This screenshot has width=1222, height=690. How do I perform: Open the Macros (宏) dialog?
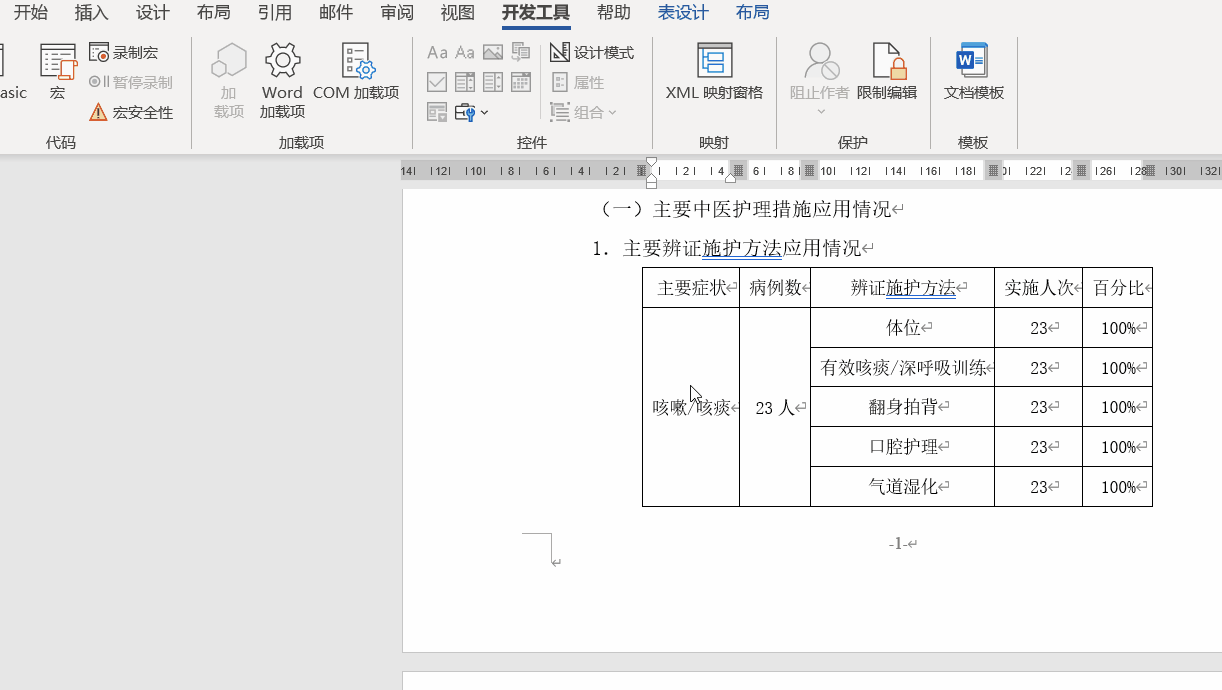click(x=58, y=72)
